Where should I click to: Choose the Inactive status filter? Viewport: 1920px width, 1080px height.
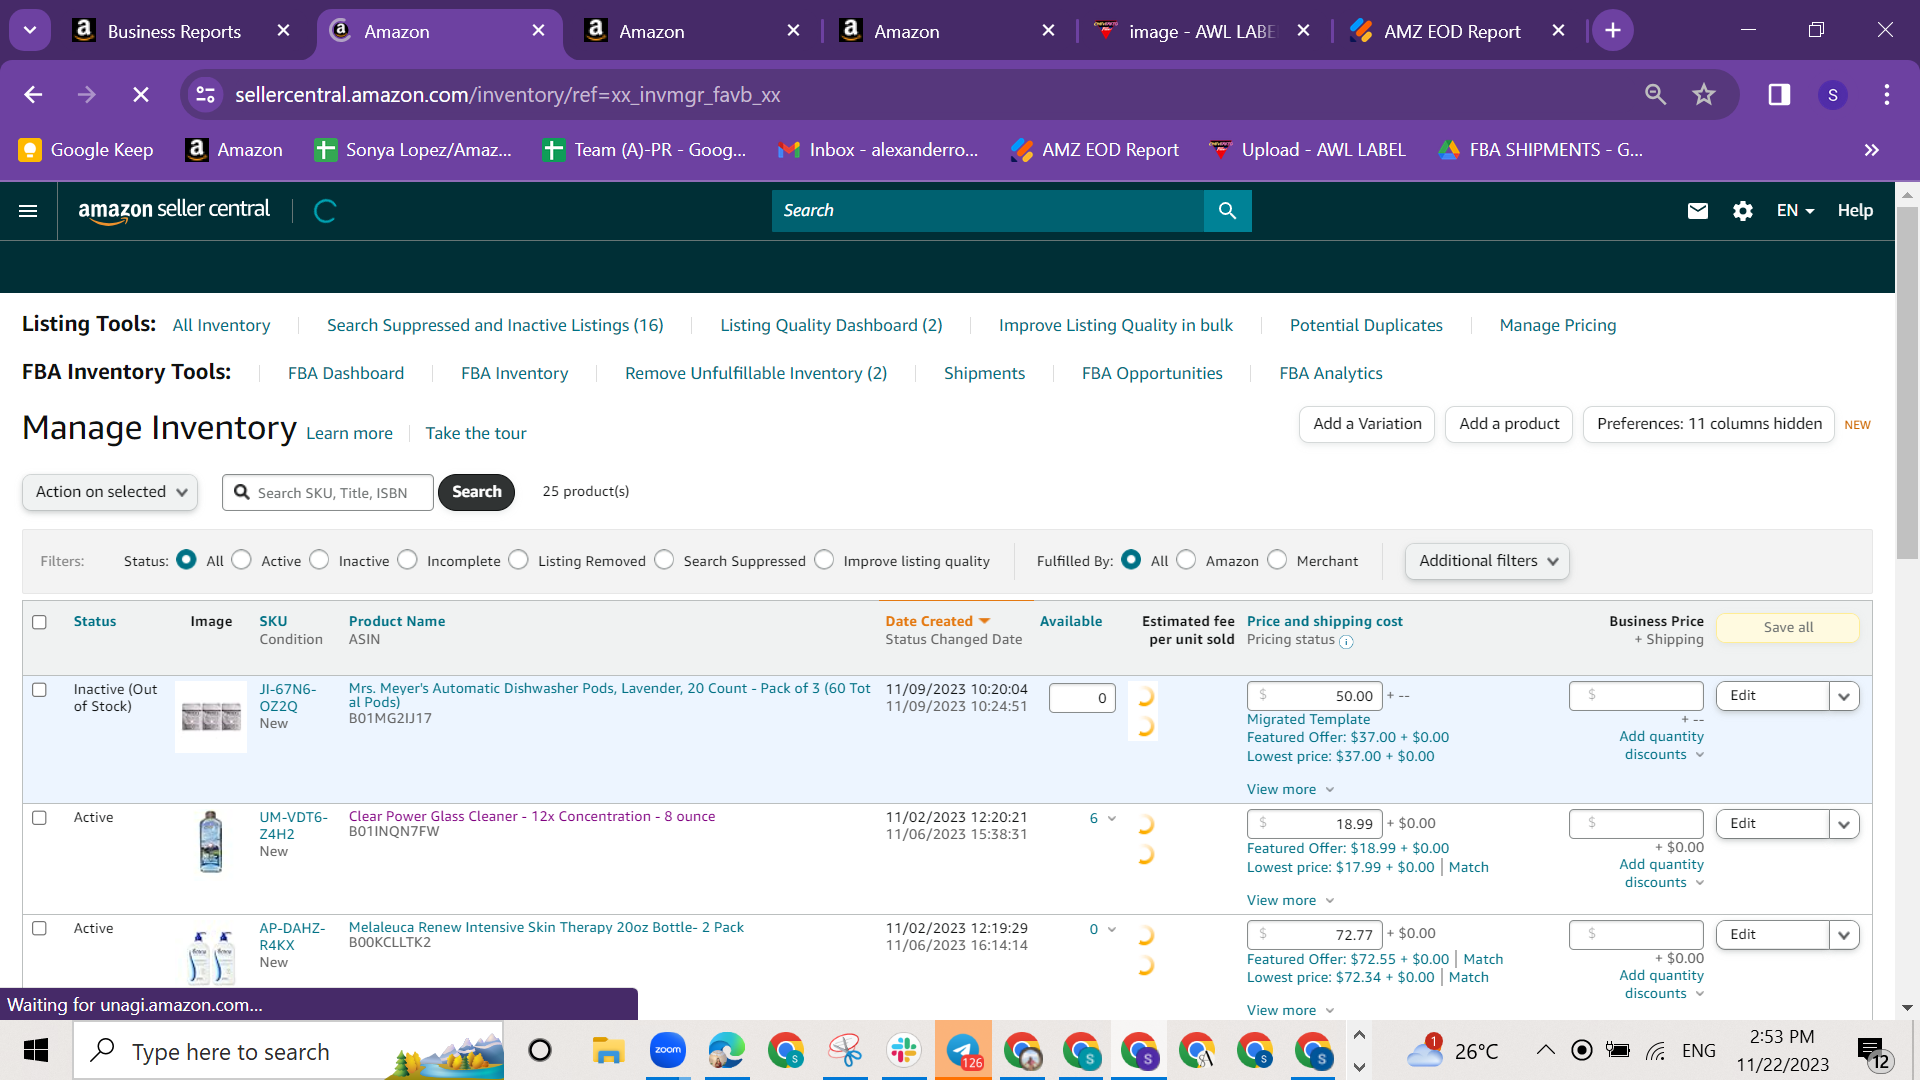click(x=319, y=560)
